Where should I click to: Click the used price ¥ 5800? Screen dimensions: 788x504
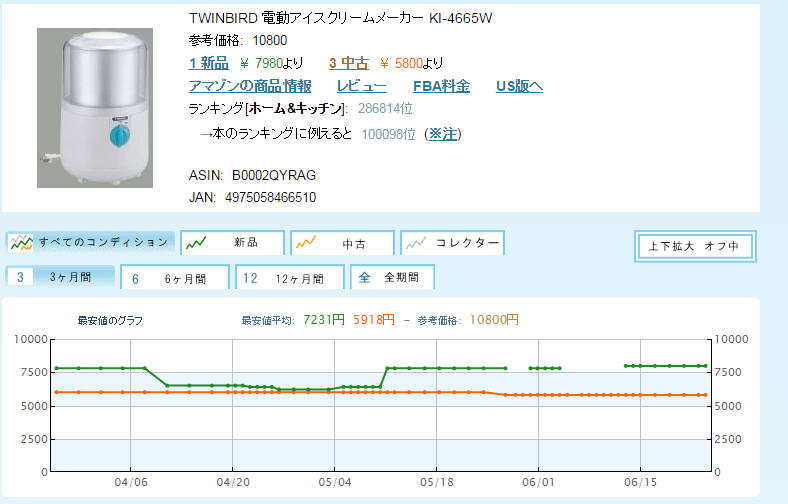[401, 63]
